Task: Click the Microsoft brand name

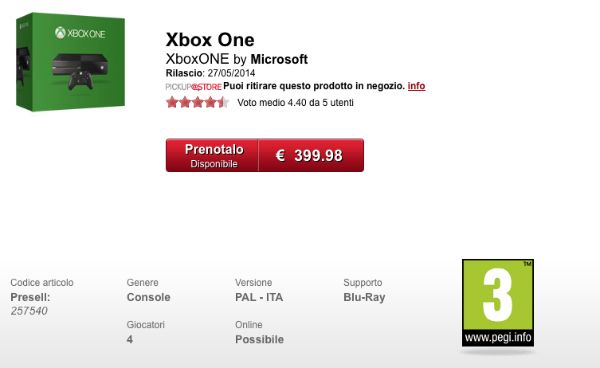Action: [x=279, y=59]
